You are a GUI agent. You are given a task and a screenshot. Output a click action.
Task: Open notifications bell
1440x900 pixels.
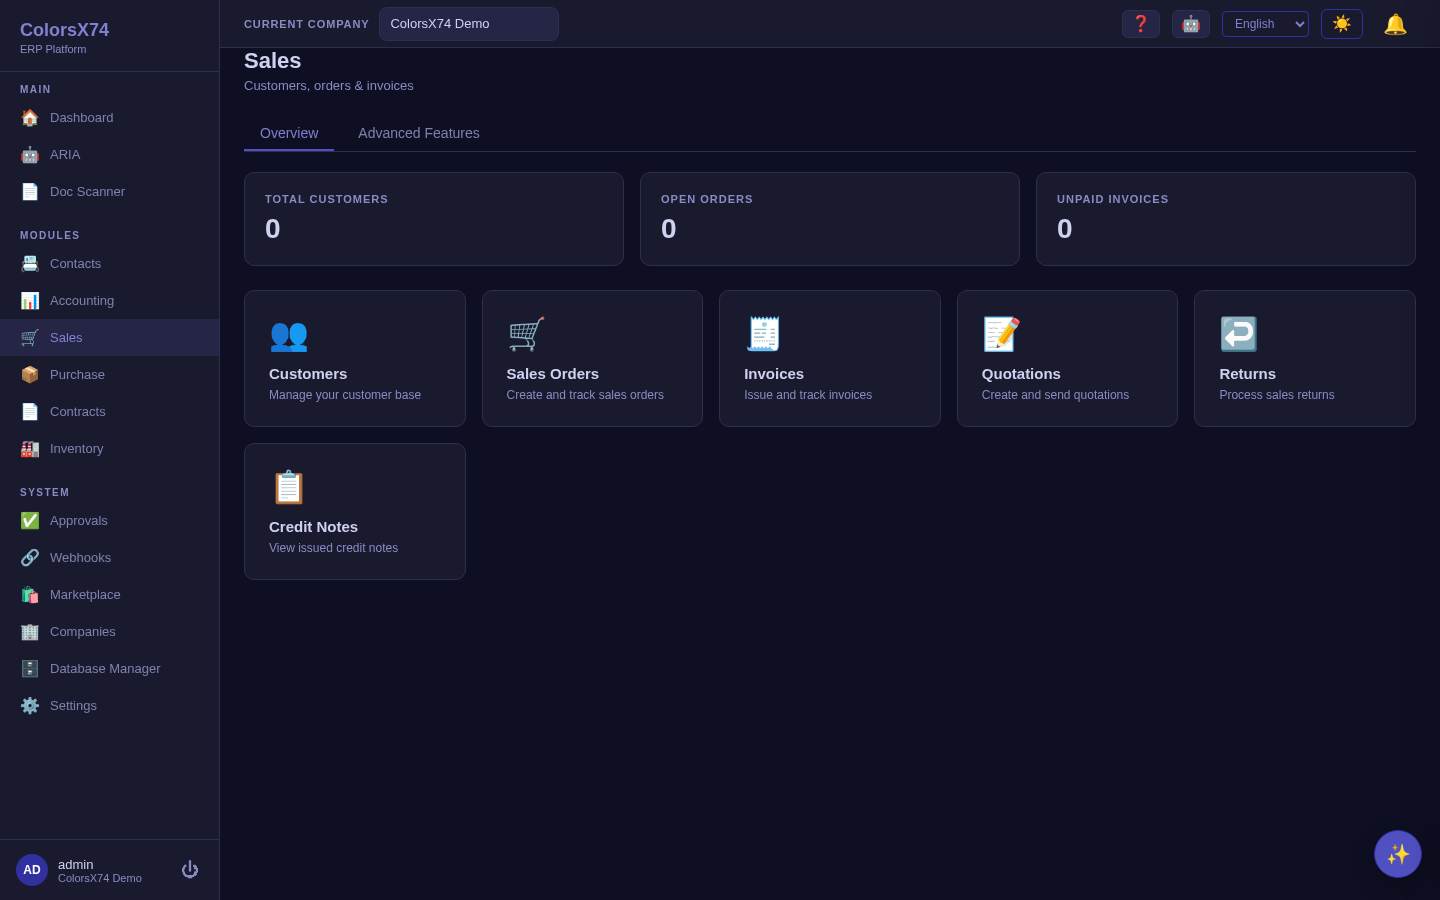coord(1395,24)
